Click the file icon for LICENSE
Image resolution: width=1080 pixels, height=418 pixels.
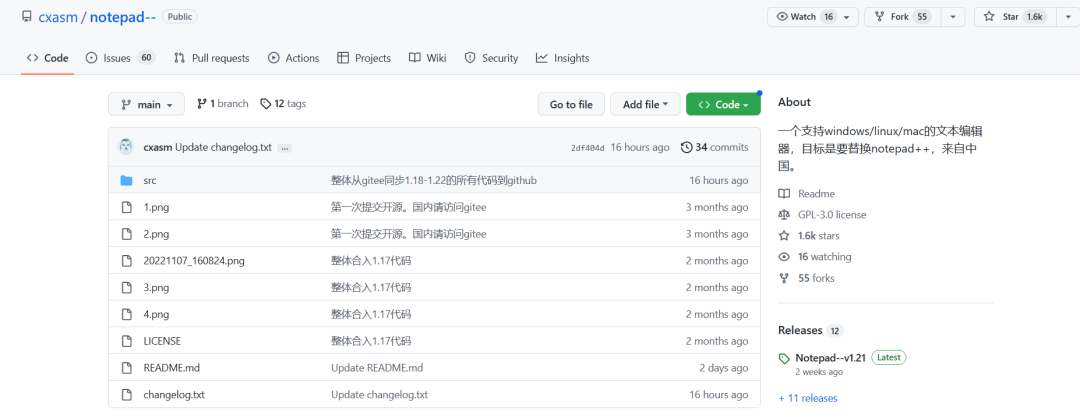pyautogui.click(x=126, y=342)
